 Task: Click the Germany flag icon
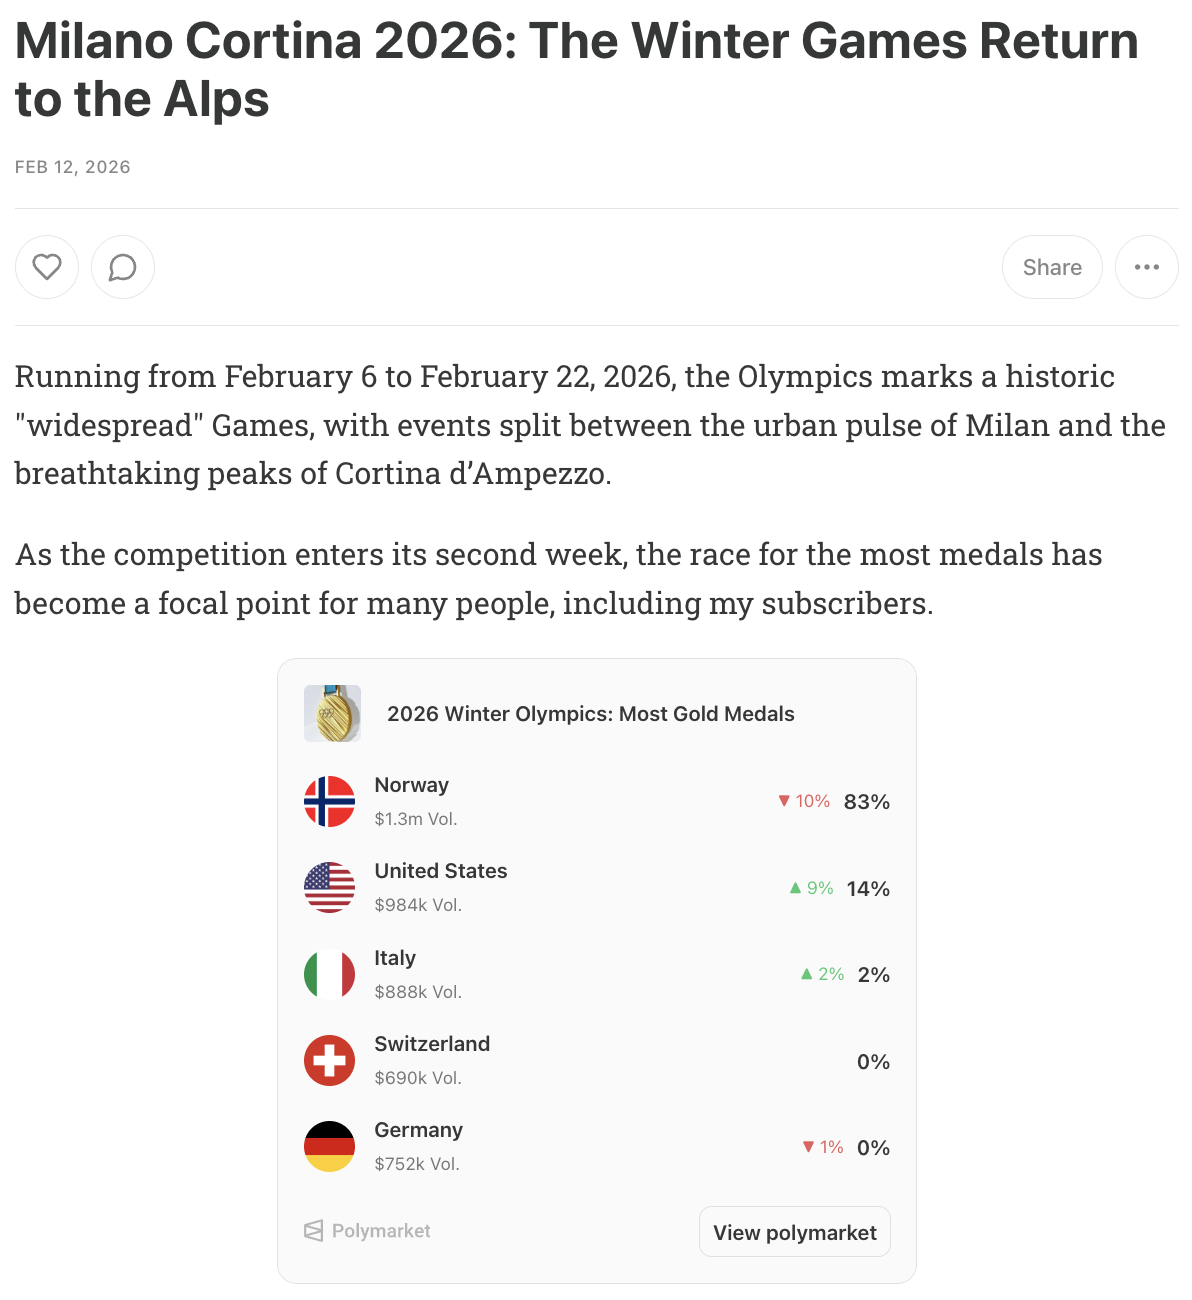point(329,1146)
